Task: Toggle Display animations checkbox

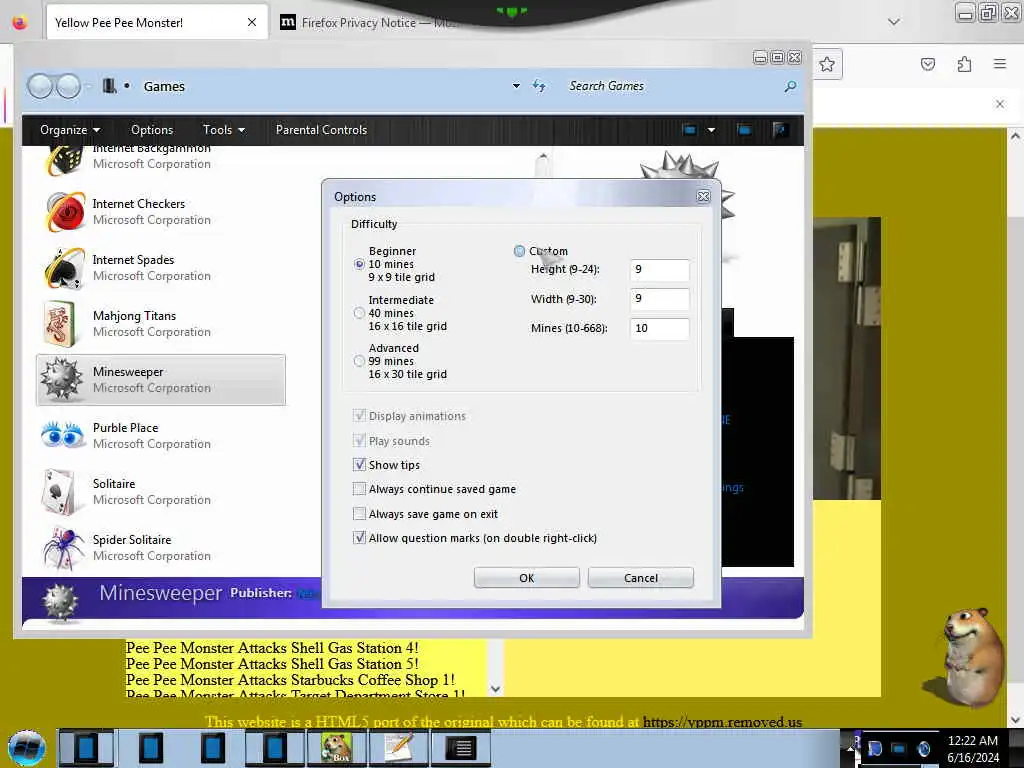Action: (x=359, y=416)
